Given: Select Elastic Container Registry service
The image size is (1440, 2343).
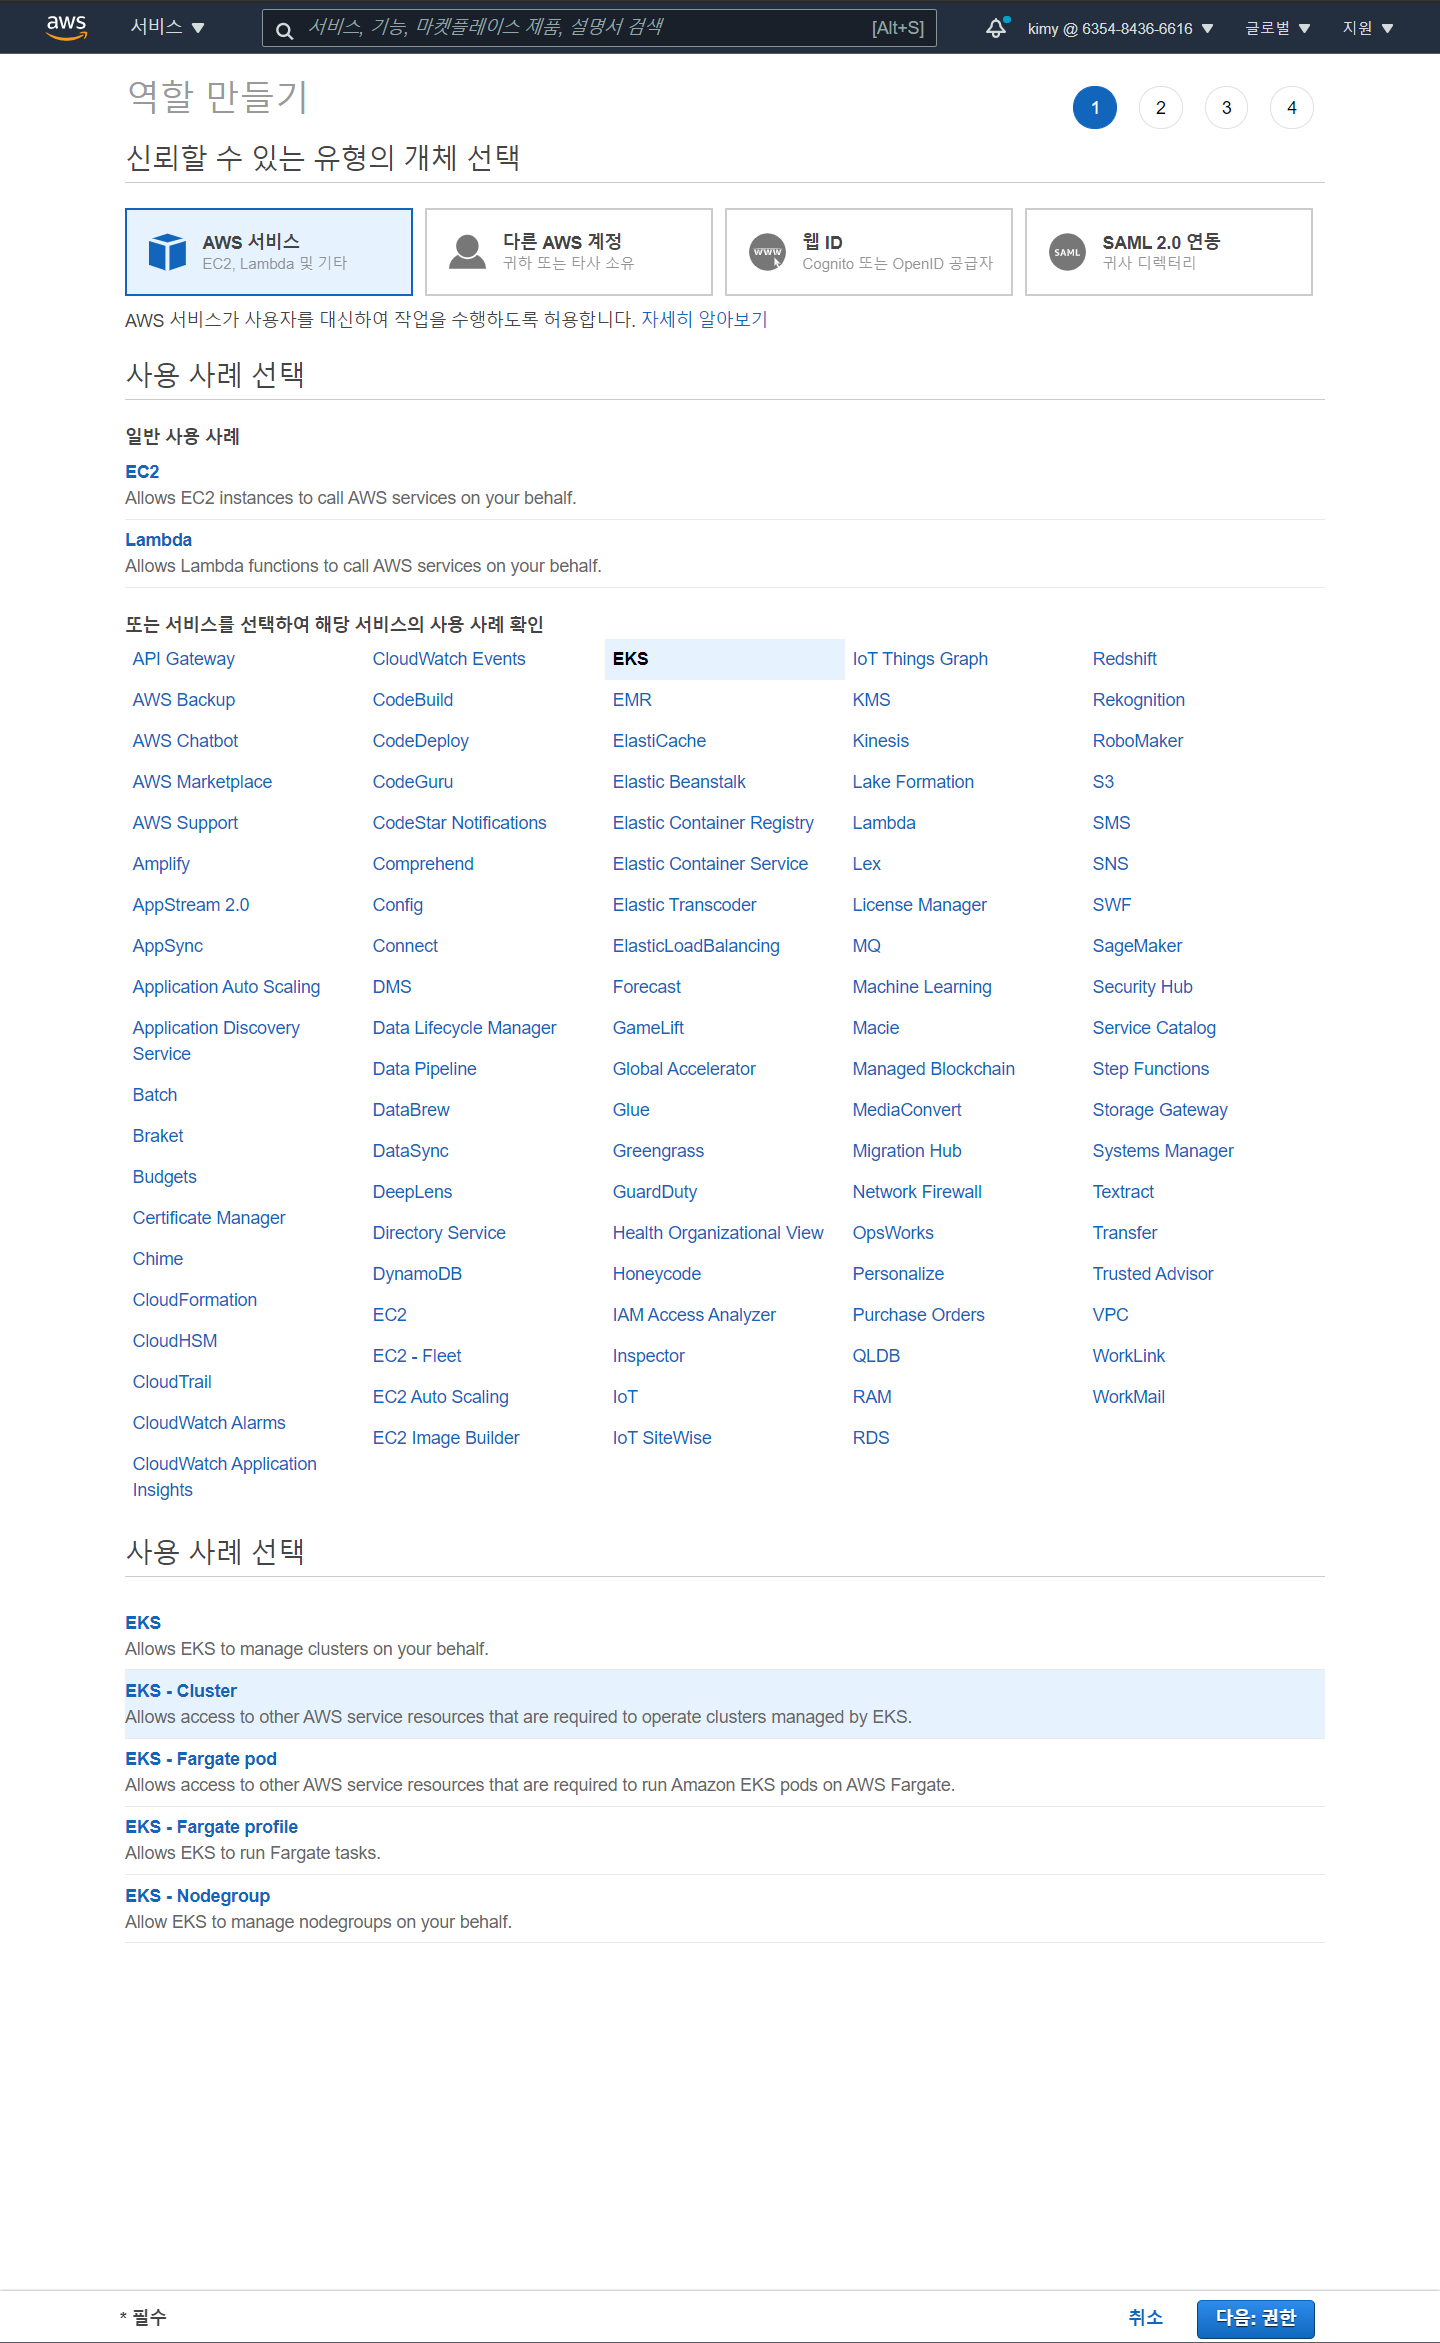Looking at the screenshot, I should (x=713, y=823).
